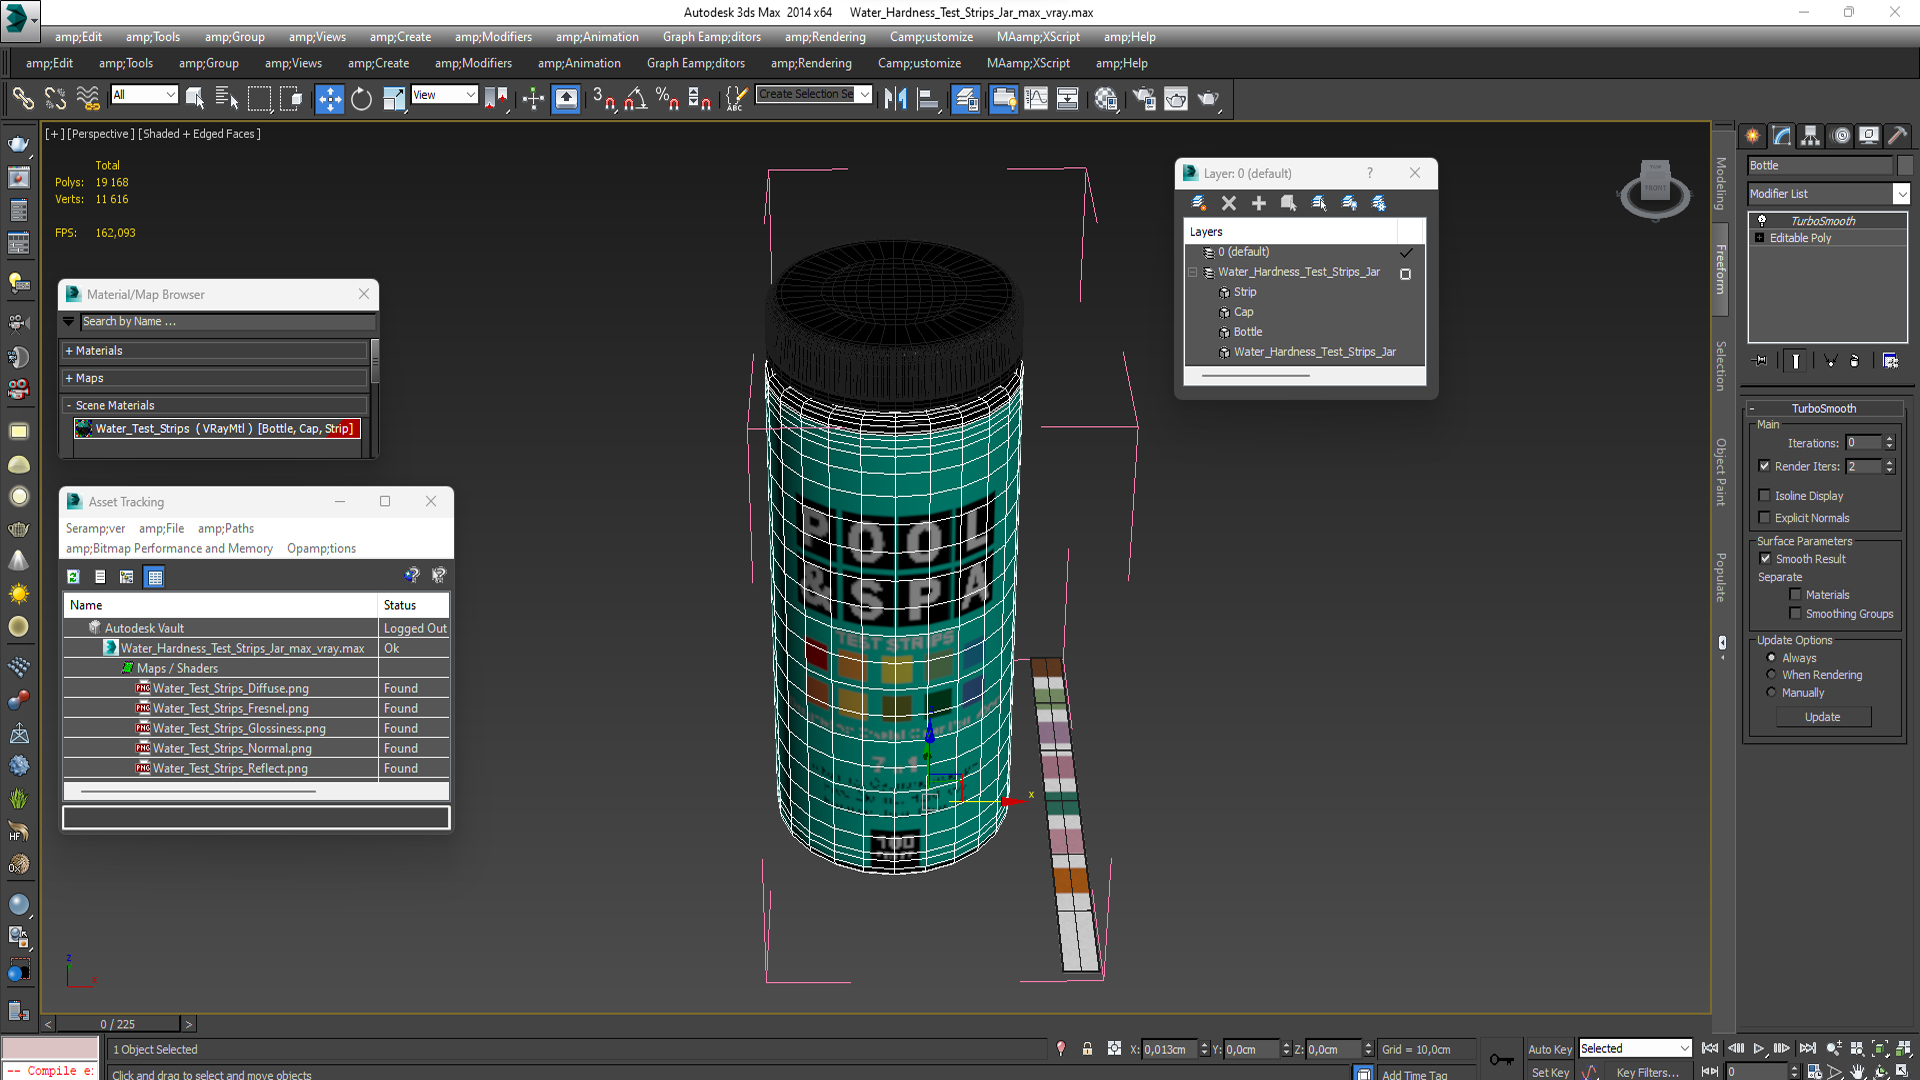
Task: Click the Select and Link tool
Action: tap(22, 99)
